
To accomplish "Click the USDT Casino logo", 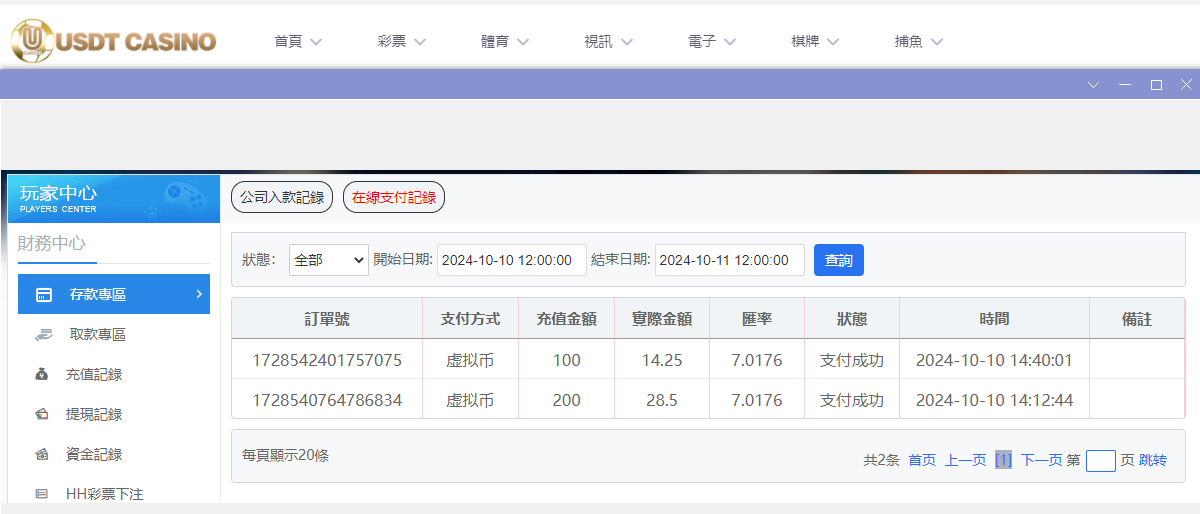I will coord(113,41).
